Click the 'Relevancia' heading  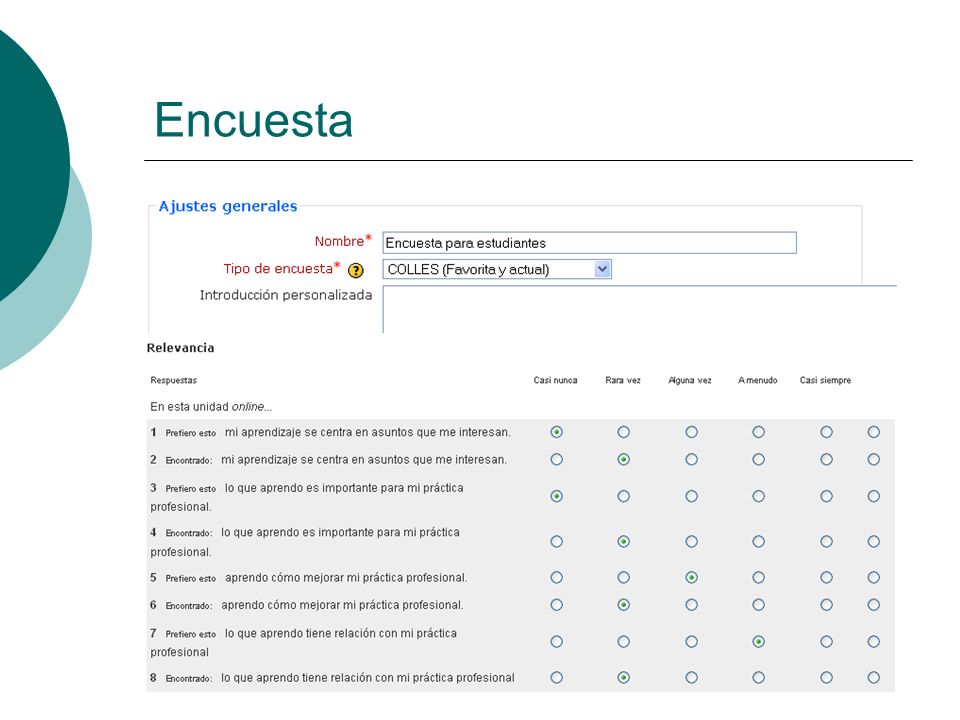point(181,348)
